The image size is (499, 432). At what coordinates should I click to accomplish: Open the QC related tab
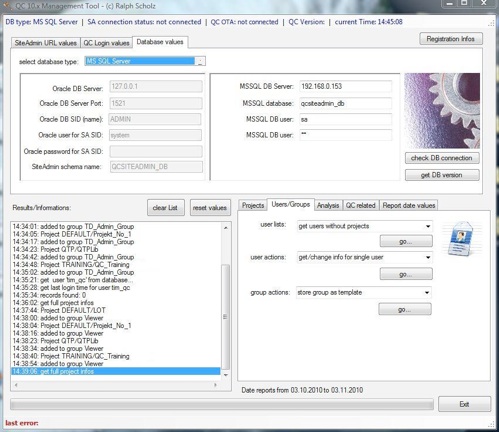click(x=360, y=205)
